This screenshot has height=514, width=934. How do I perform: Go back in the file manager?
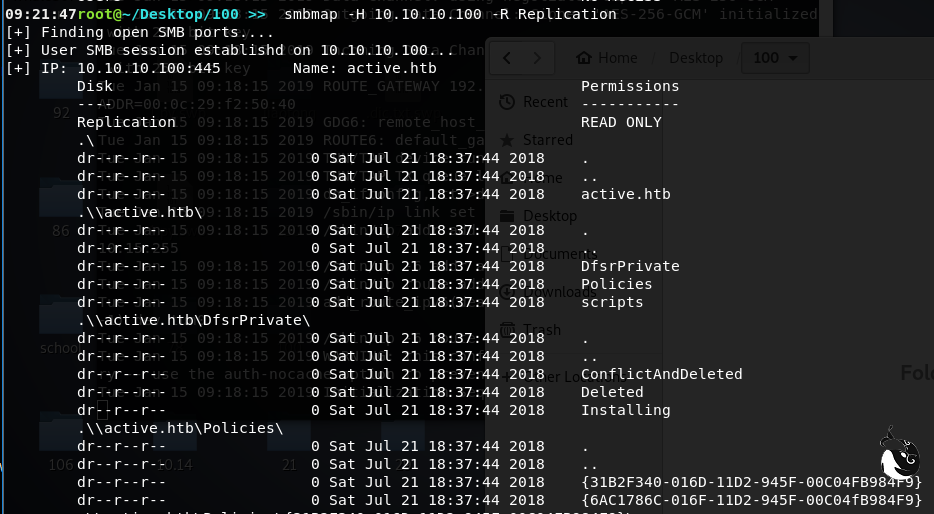pos(507,58)
